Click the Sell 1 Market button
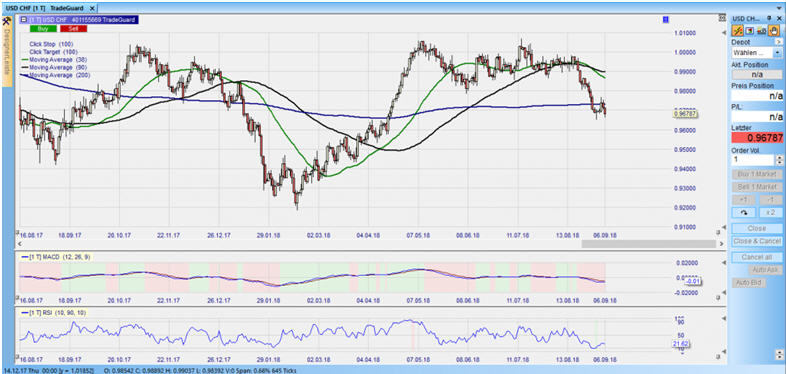The height and width of the screenshot is (374, 786). [x=757, y=186]
